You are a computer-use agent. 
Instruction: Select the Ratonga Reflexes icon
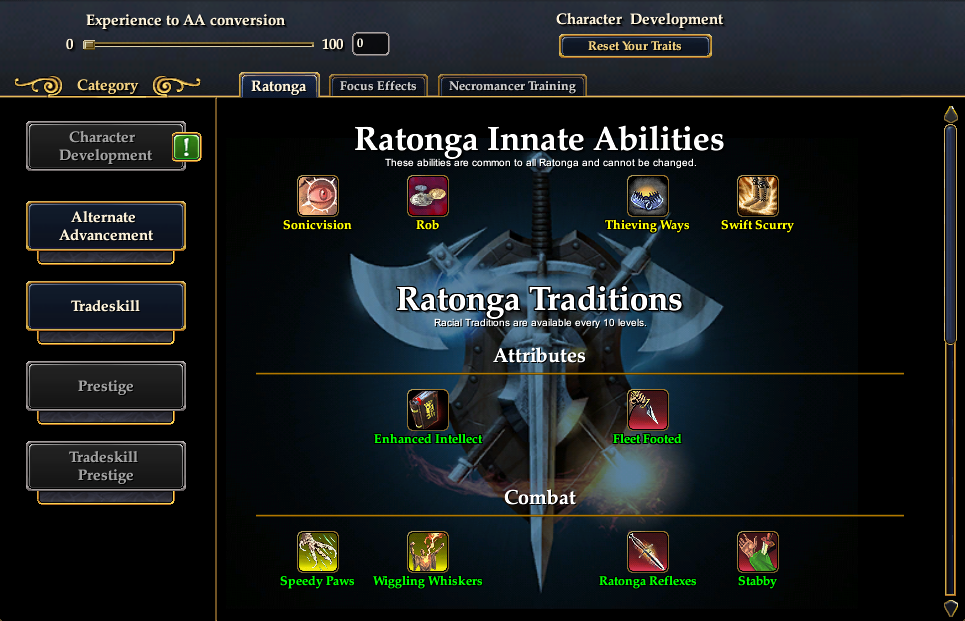click(647, 552)
